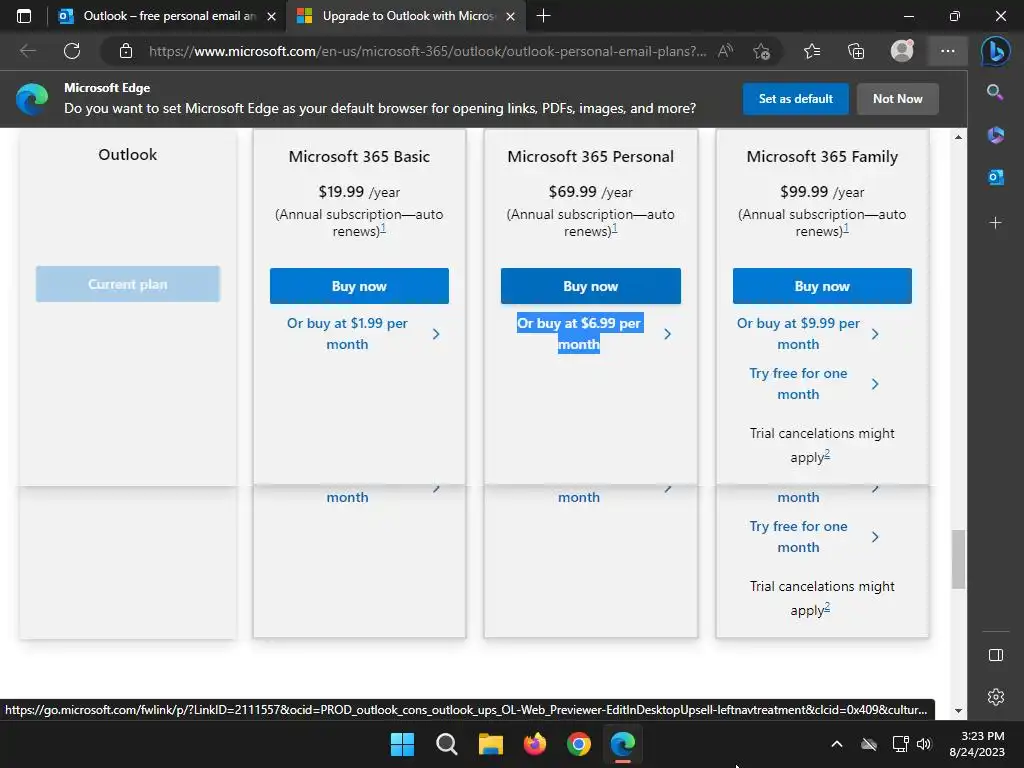Launch Google Chrome from taskbar
Viewport: 1024px width, 768px height.
[x=579, y=744]
